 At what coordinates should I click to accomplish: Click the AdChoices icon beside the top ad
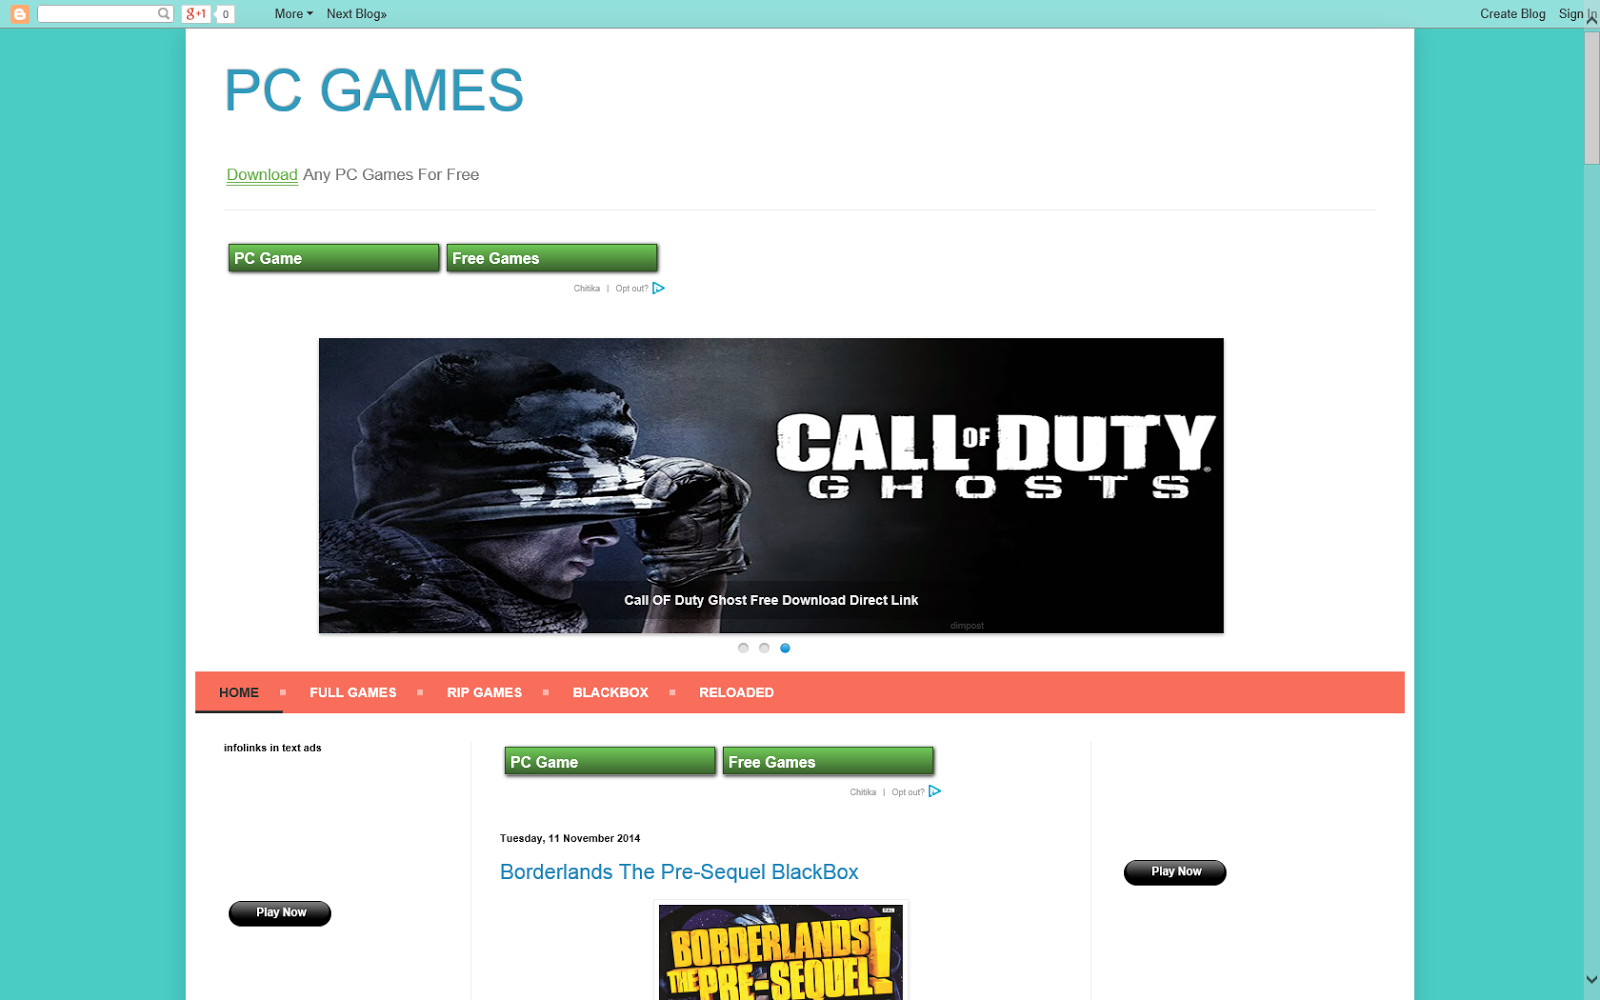click(x=659, y=288)
